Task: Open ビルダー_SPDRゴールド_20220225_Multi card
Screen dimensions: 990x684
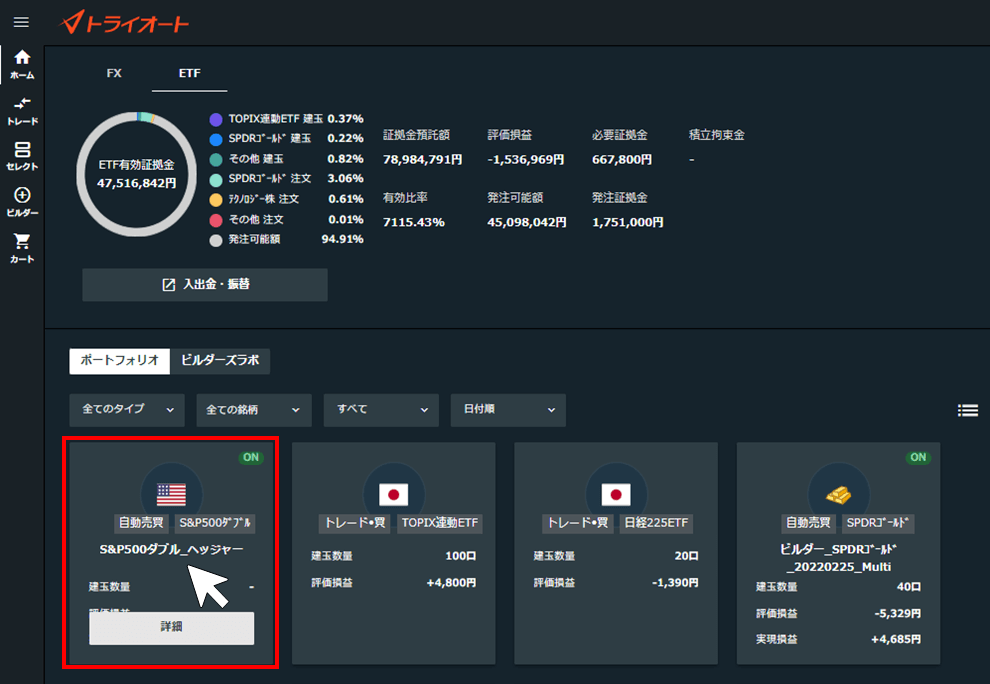Action: tap(838, 553)
